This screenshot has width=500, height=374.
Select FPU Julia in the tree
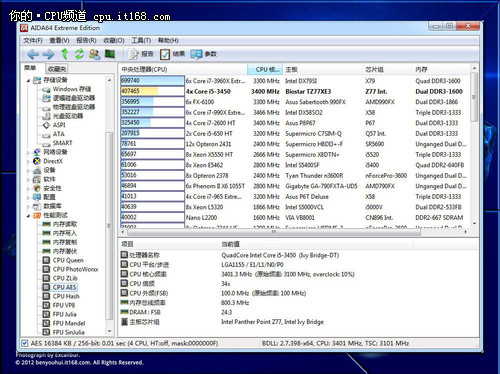point(65,314)
